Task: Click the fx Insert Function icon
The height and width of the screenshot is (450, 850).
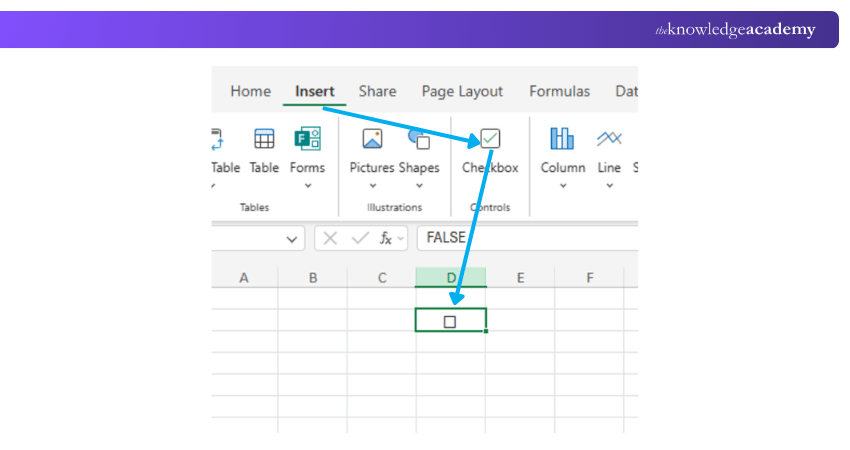Action: (385, 238)
